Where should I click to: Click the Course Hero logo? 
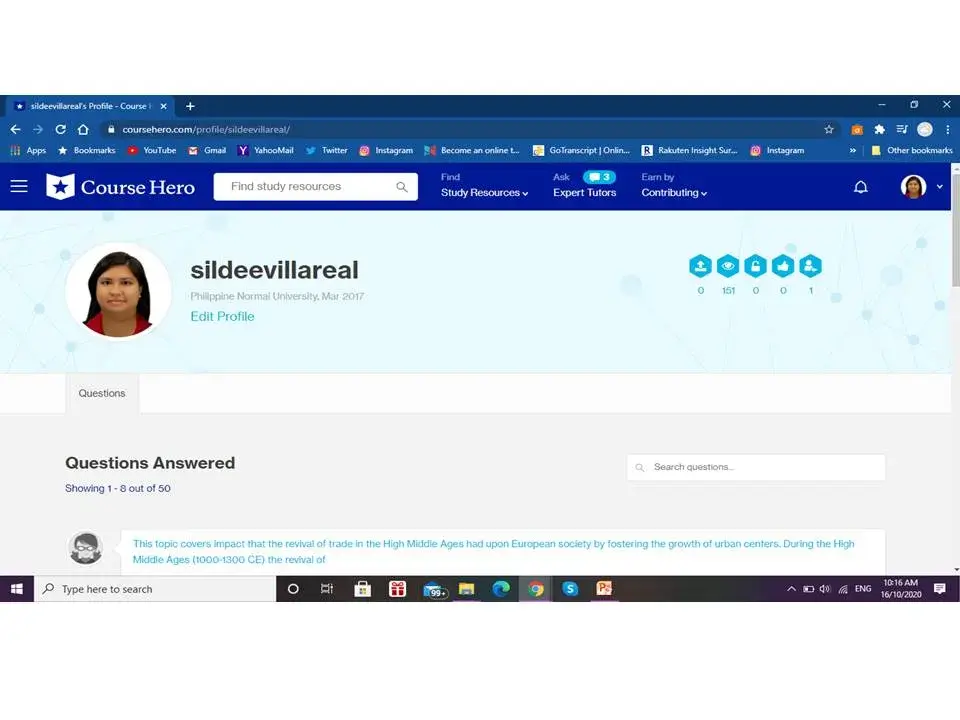click(x=121, y=187)
